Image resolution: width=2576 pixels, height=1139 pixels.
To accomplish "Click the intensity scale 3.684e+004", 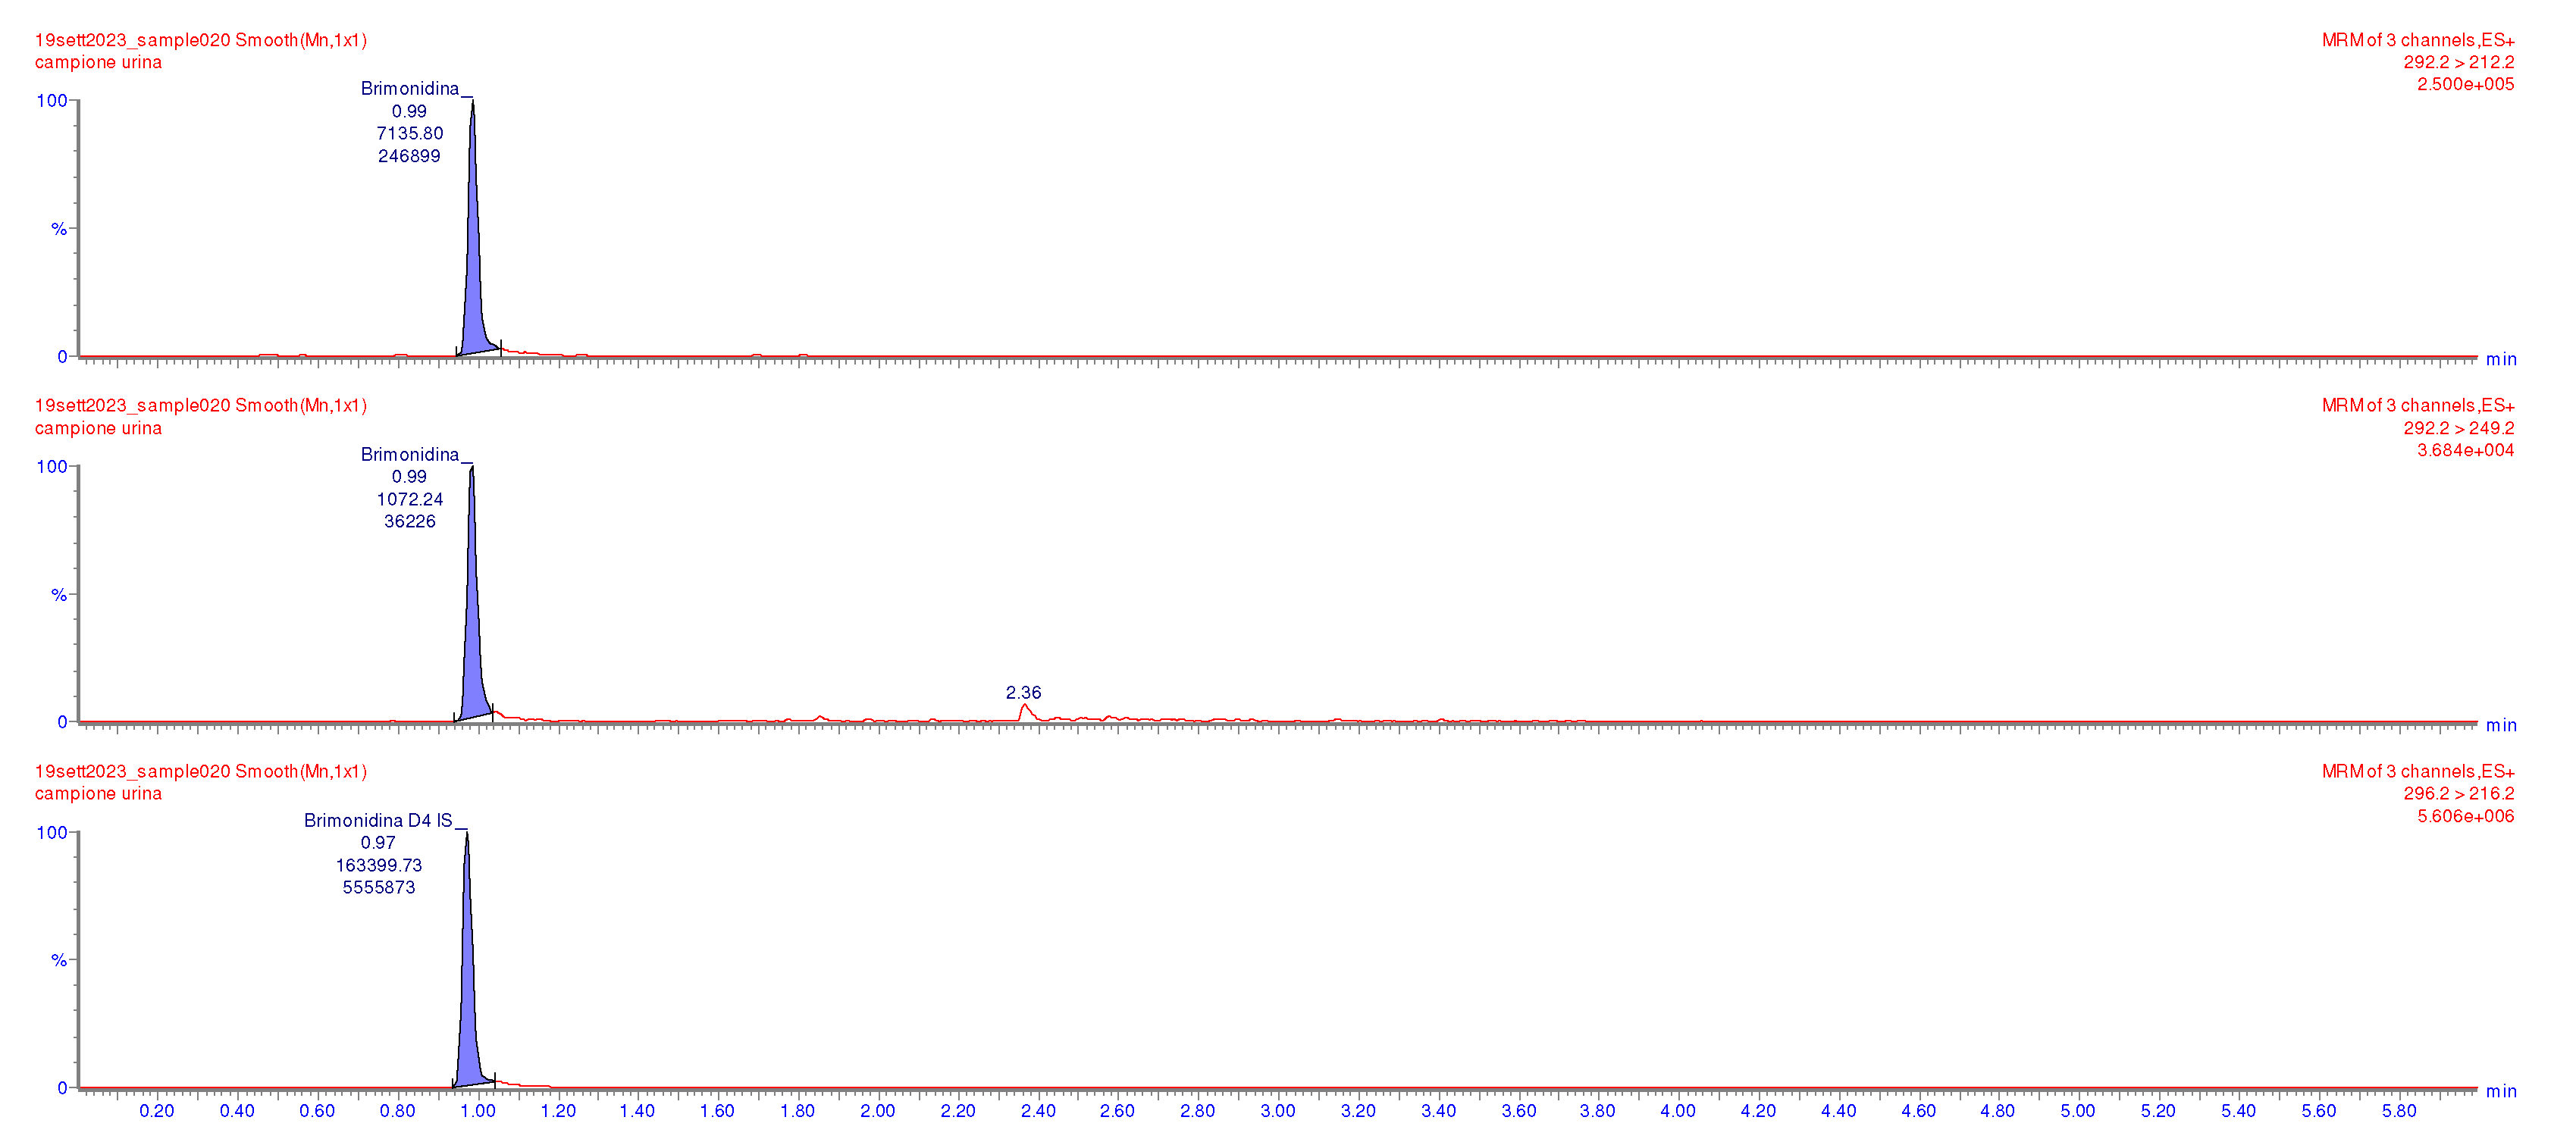I will 2465,450.
